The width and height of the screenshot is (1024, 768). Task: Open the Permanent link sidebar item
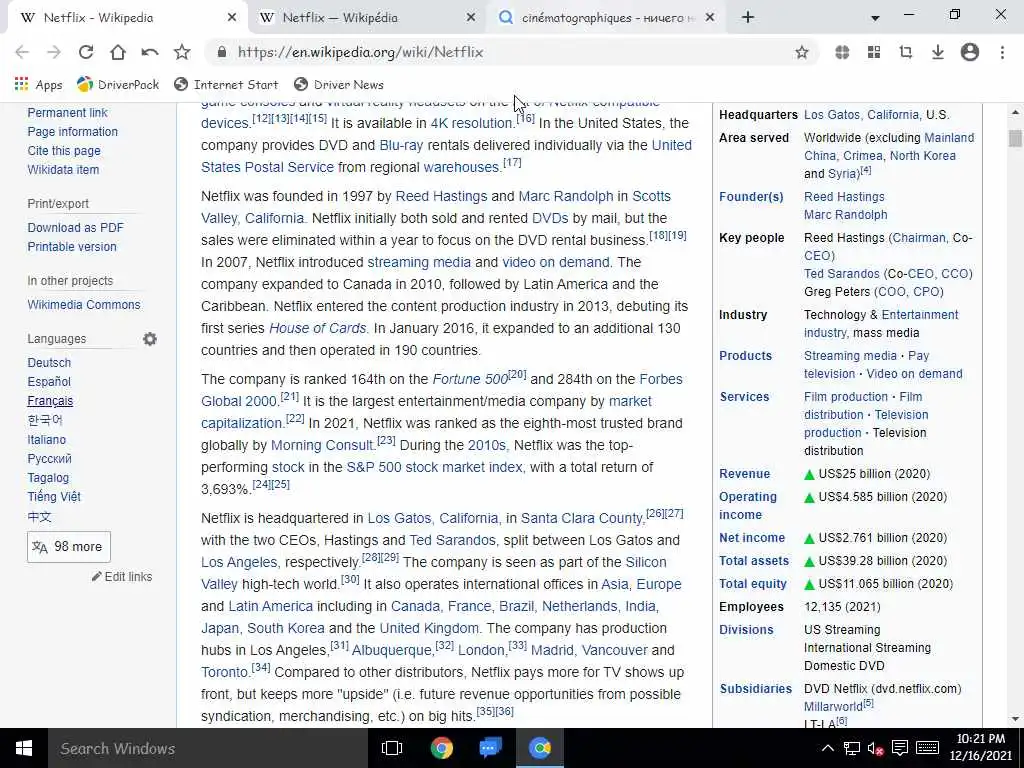pos(67,112)
